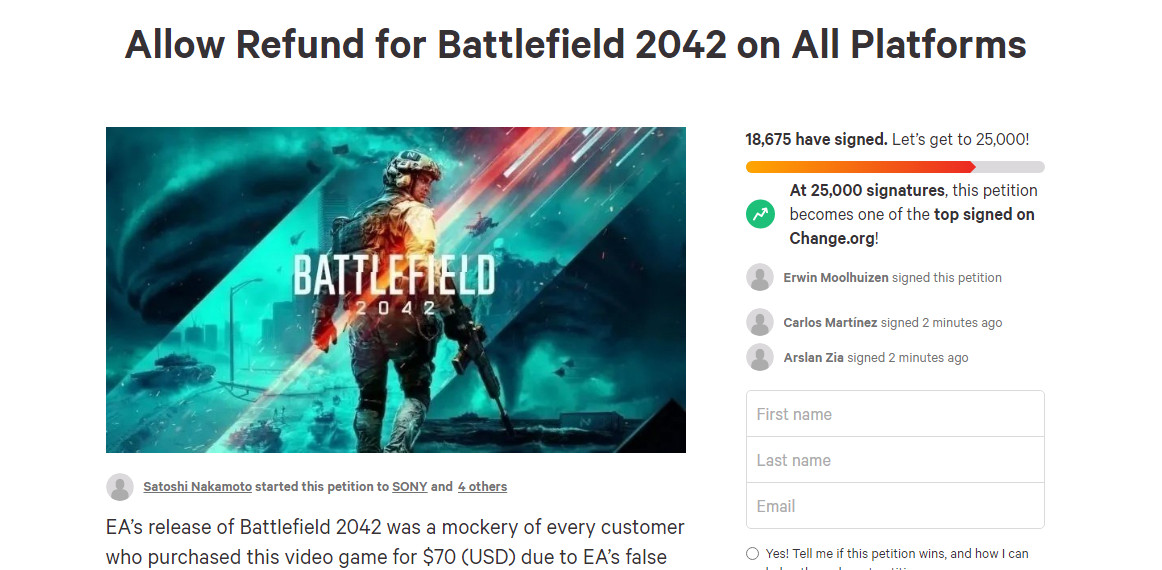Open the Satoshi Nakamoto profile link
The image size is (1162, 570).
coord(197,487)
